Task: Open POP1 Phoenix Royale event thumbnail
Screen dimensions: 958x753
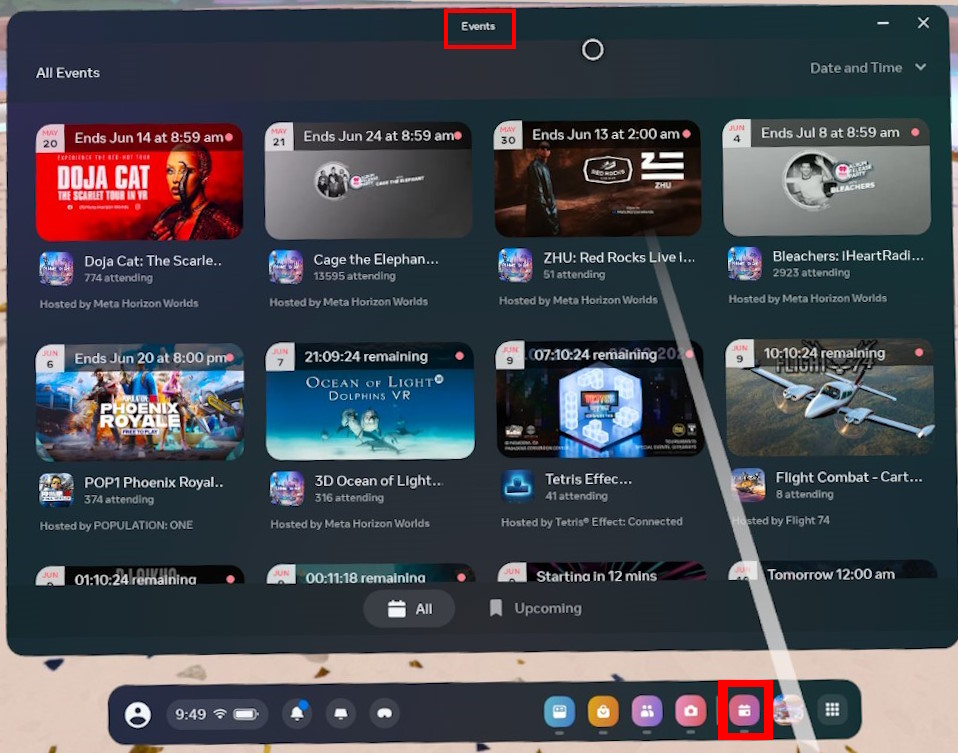Action: pyautogui.click(x=139, y=402)
